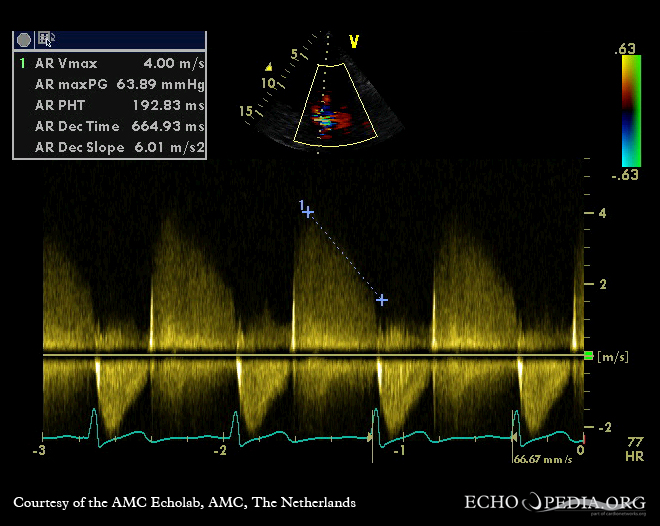Open the measurement worksheet table icon
This screenshot has height=526, width=660.
coord(46,39)
